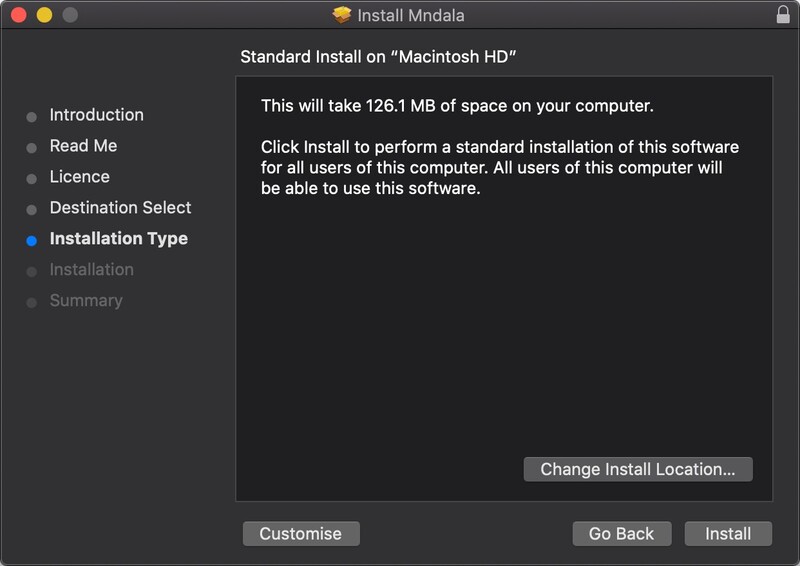The image size is (800, 566).
Task: Click the bullet next to Licence
Action: coord(32,178)
